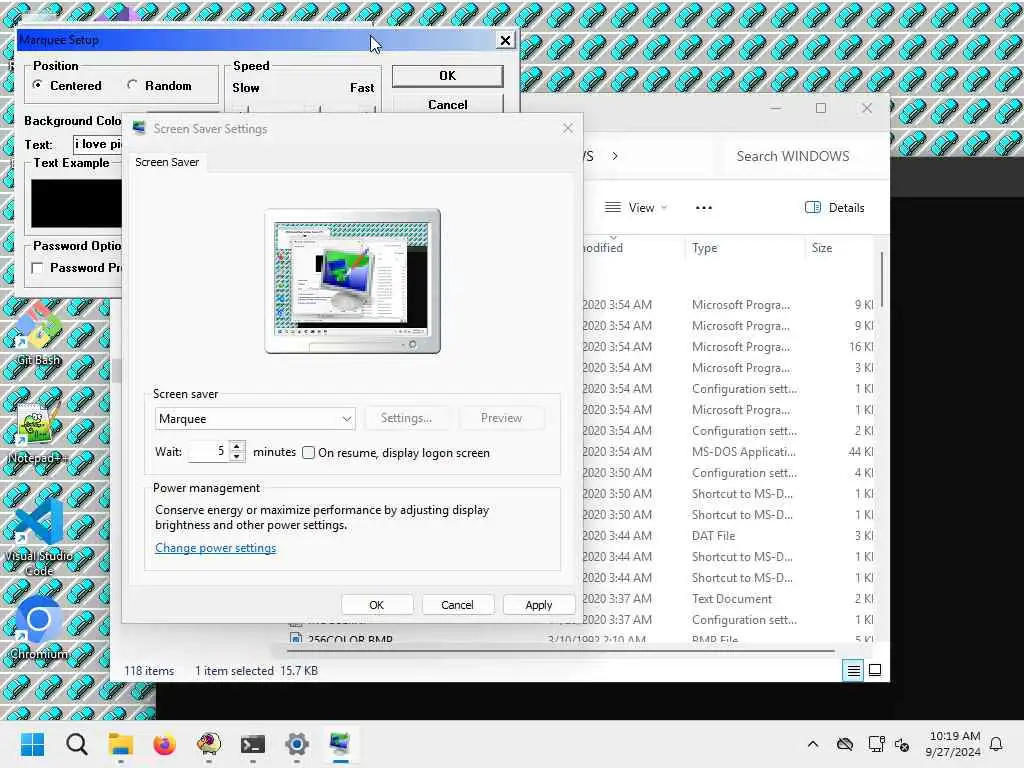Expand the address bar breadcrumb chevron
This screenshot has height=768, width=1024.
615,156
